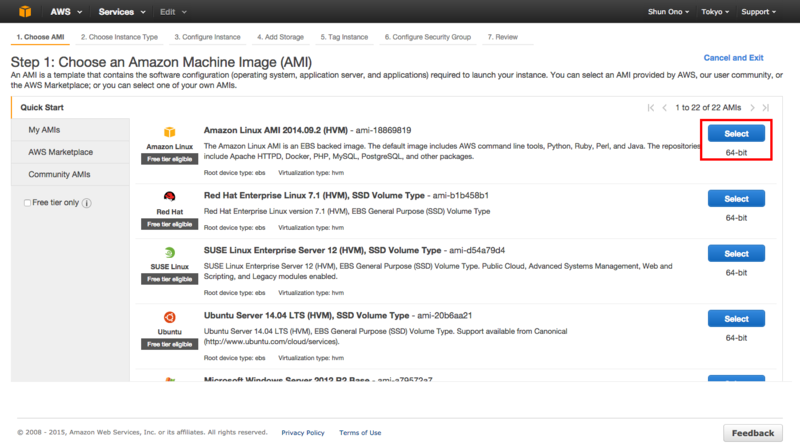800x447 pixels.
Task: Expand the Support menu
Action: pyautogui.click(x=758, y=12)
